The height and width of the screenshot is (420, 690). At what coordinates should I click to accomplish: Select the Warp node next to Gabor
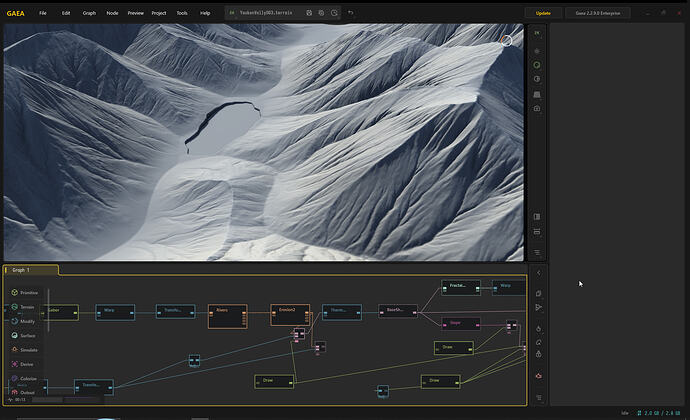115,313
